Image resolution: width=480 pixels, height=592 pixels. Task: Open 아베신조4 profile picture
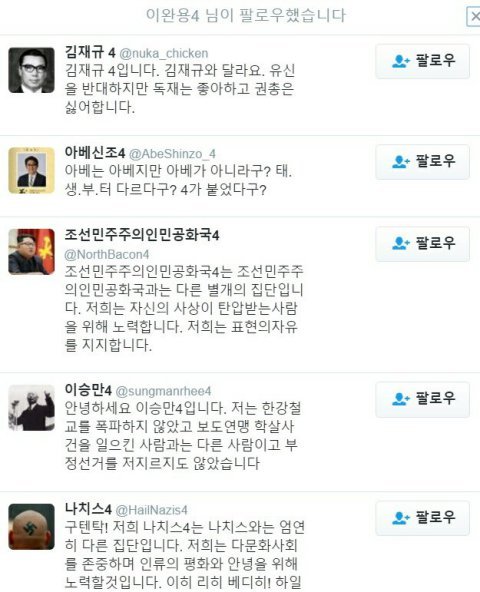coord(31,170)
